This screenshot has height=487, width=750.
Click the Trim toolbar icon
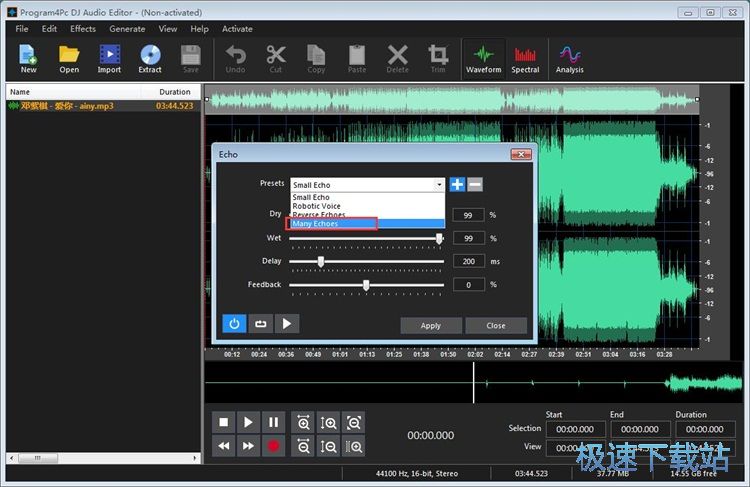438,59
